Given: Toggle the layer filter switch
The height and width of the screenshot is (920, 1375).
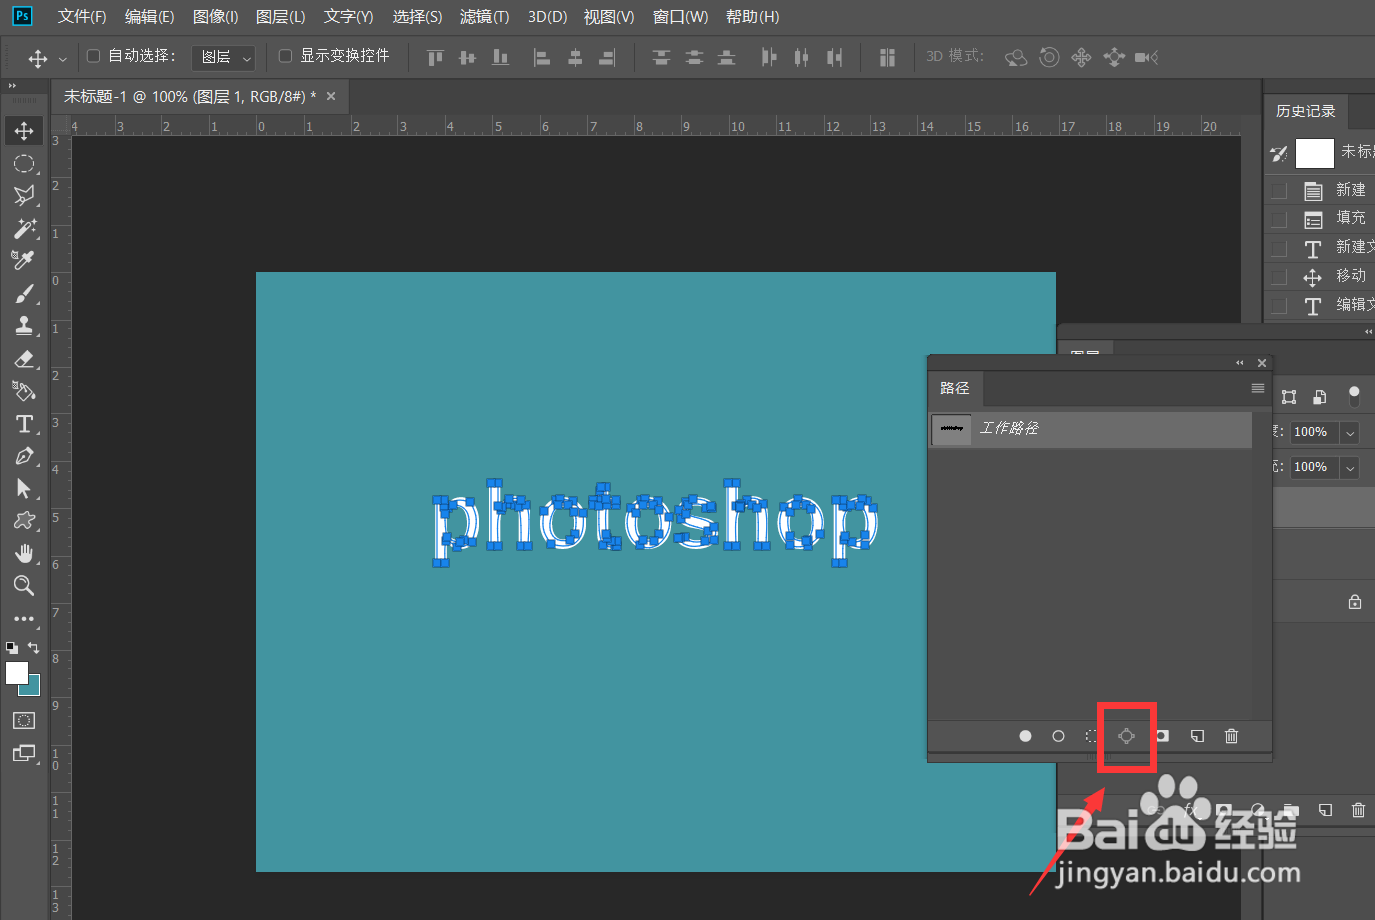Looking at the screenshot, I should 1354,396.
